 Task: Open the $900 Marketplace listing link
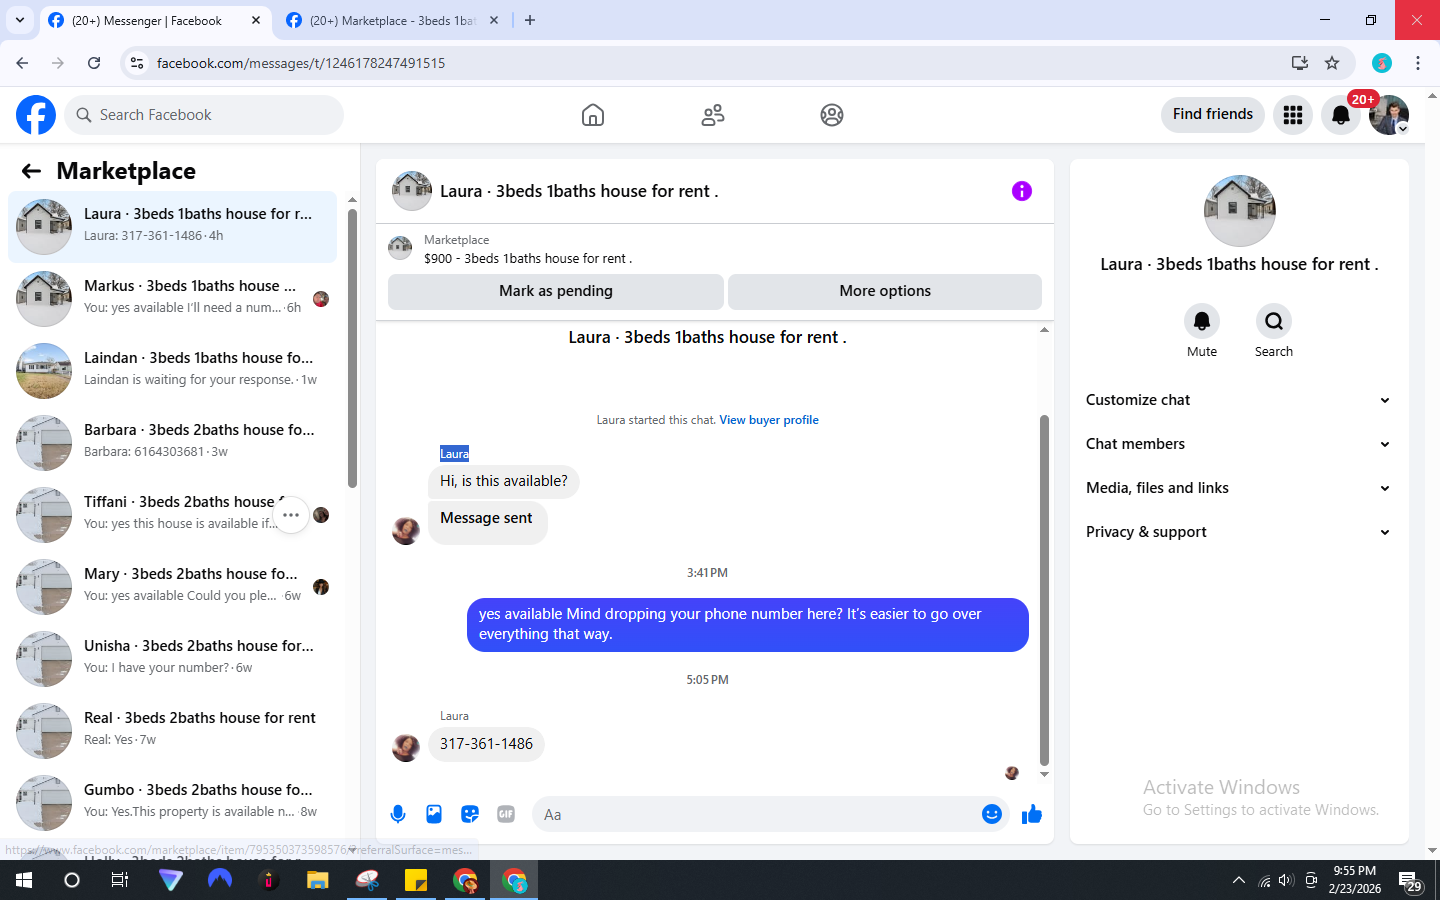pyautogui.click(x=528, y=258)
